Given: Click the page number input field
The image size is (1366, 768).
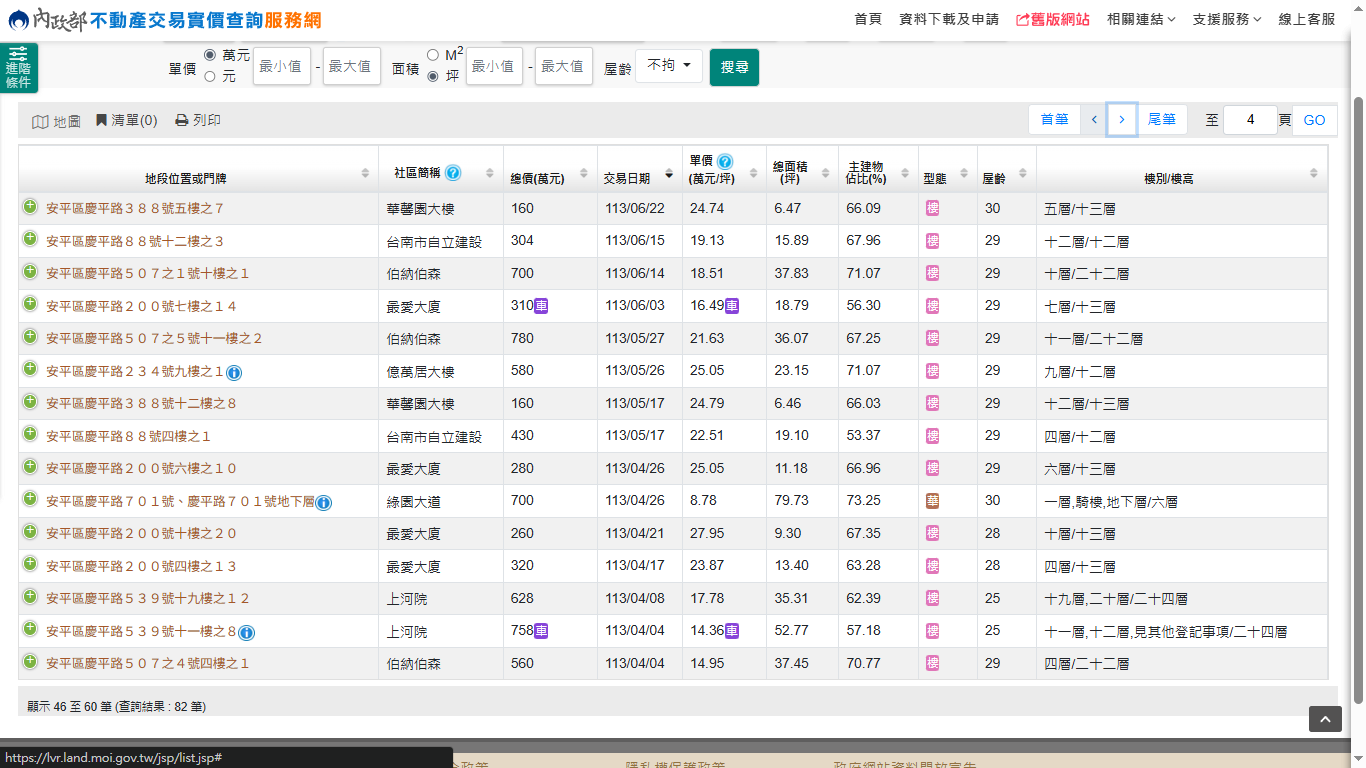Looking at the screenshot, I should pos(1249,120).
